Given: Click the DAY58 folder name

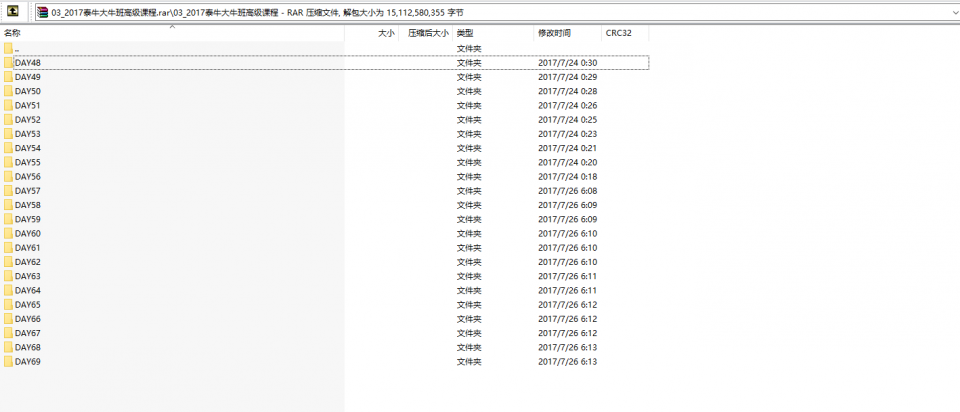Looking at the screenshot, I should pyautogui.click(x=28, y=205).
